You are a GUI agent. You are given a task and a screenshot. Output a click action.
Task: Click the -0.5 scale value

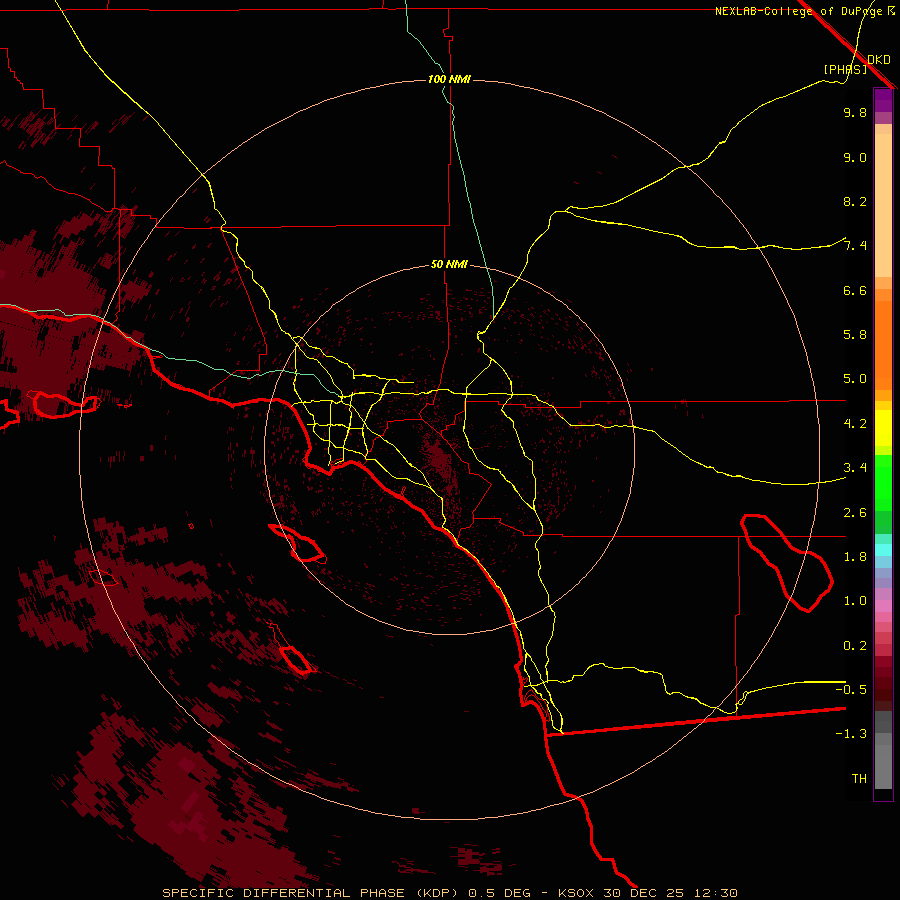(851, 690)
